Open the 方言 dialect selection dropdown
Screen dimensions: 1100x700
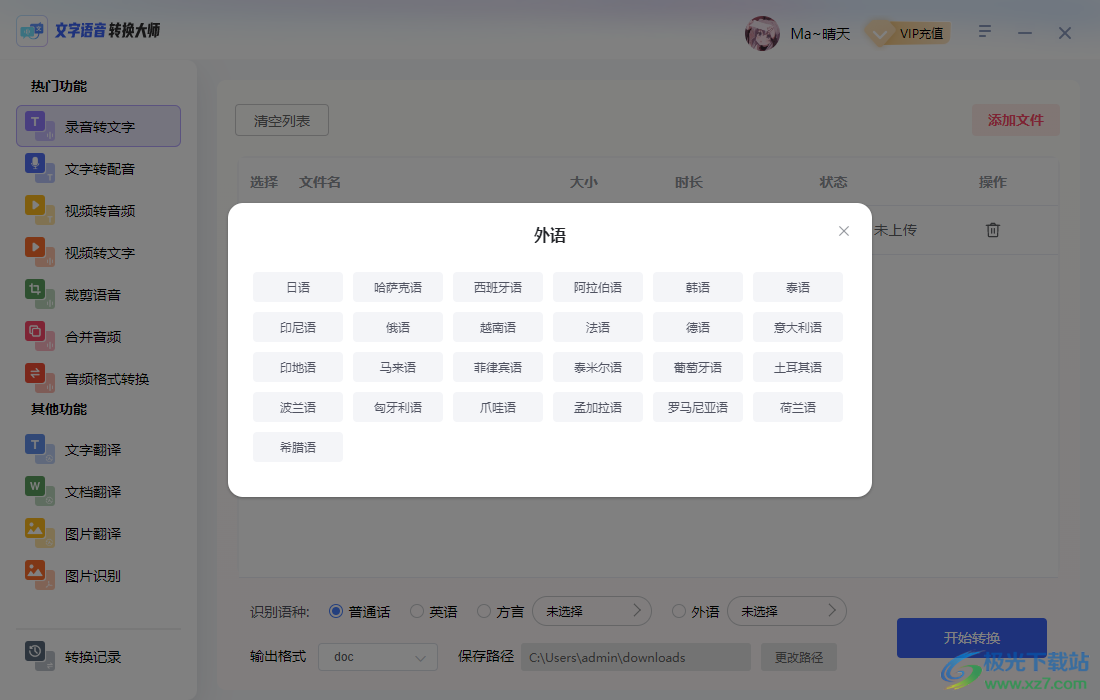pyautogui.click(x=592, y=611)
